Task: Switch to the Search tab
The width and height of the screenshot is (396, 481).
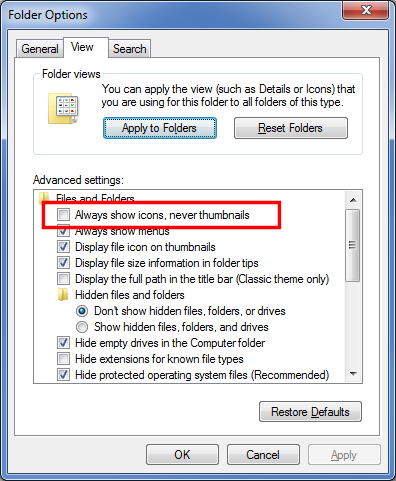Action: [130, 49]
